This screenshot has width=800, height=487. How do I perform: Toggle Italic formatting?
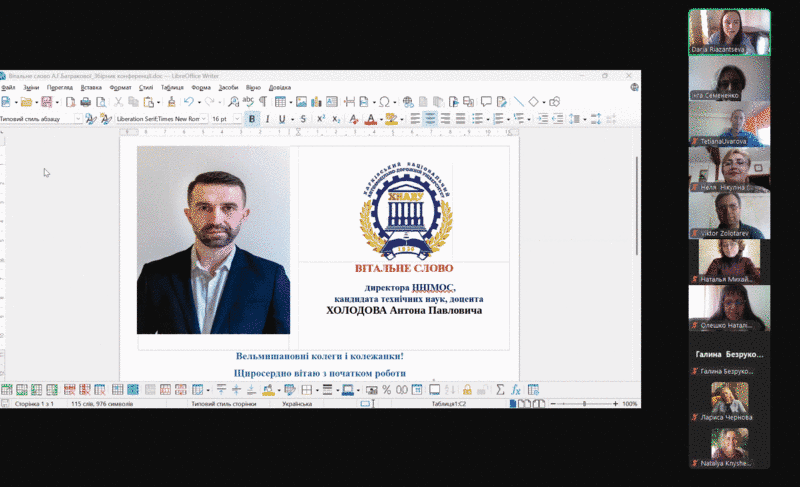click(x=267, y=119)
